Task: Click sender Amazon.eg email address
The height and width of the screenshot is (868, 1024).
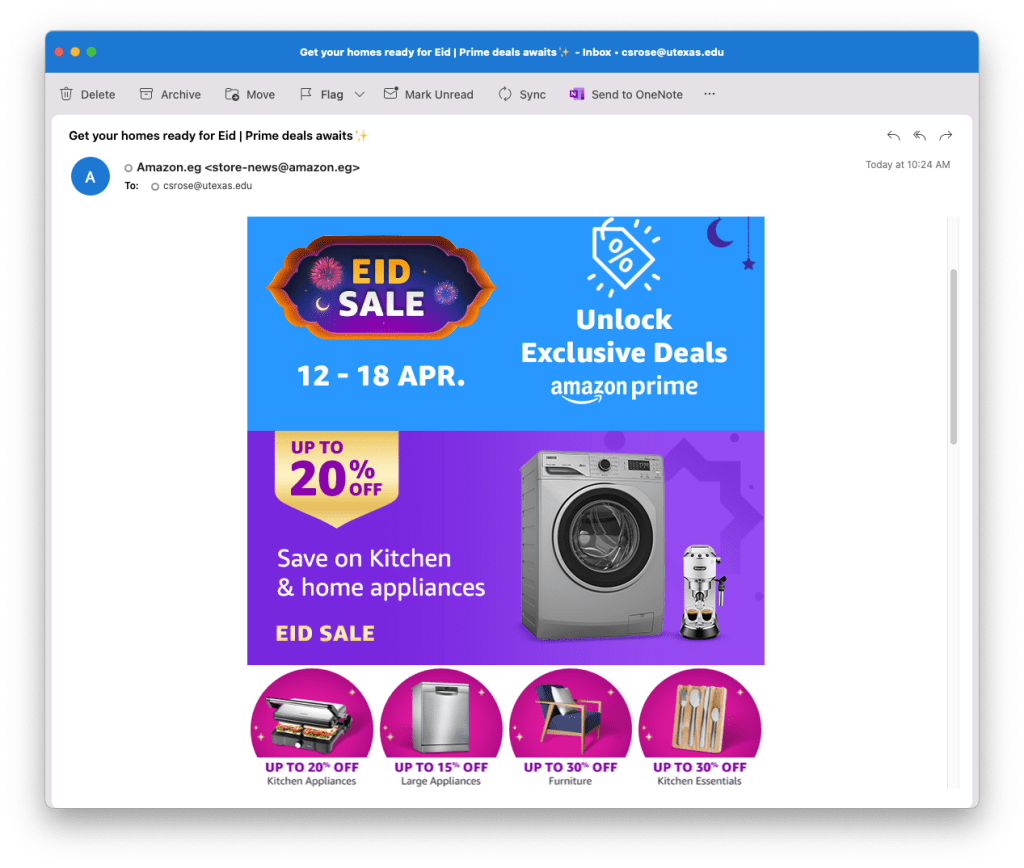Action: (x=248, y=168)
